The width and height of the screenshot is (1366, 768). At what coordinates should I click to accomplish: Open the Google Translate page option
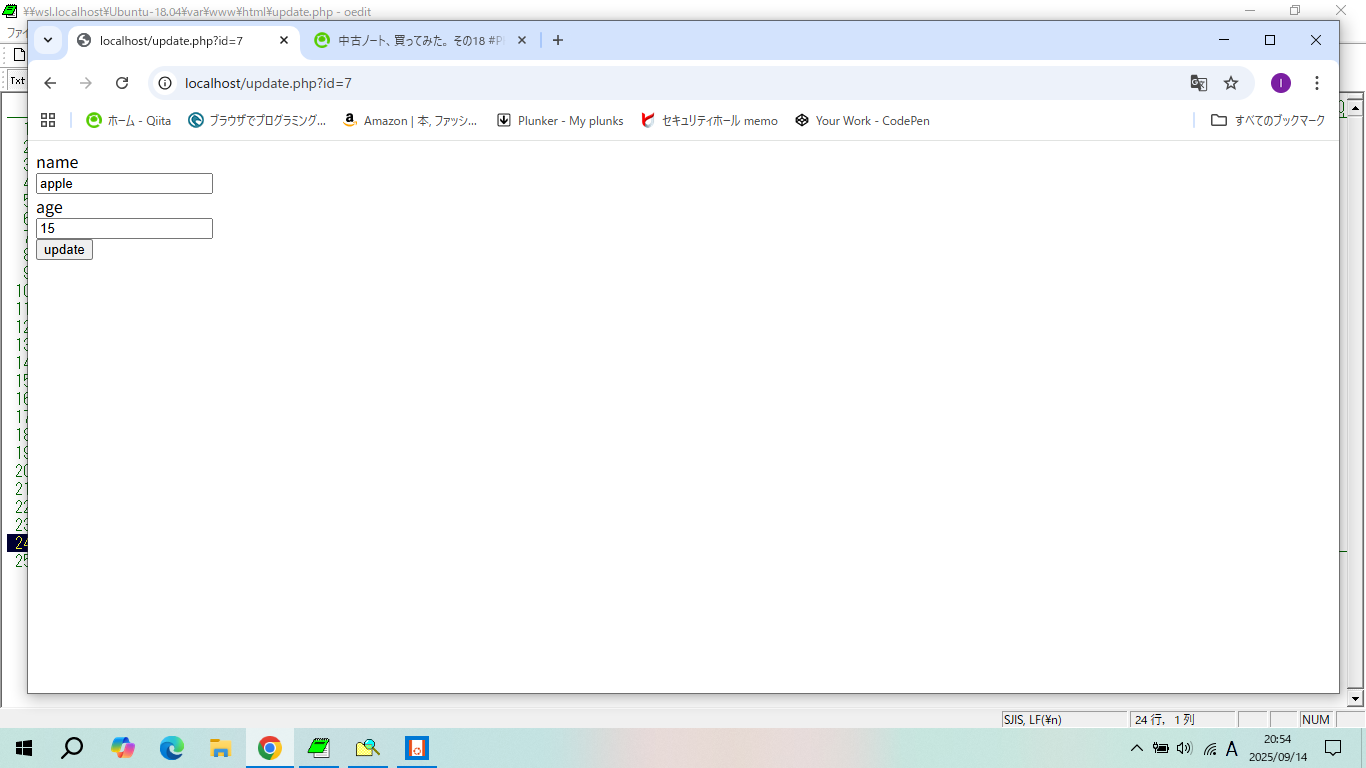click(1198, 83)
